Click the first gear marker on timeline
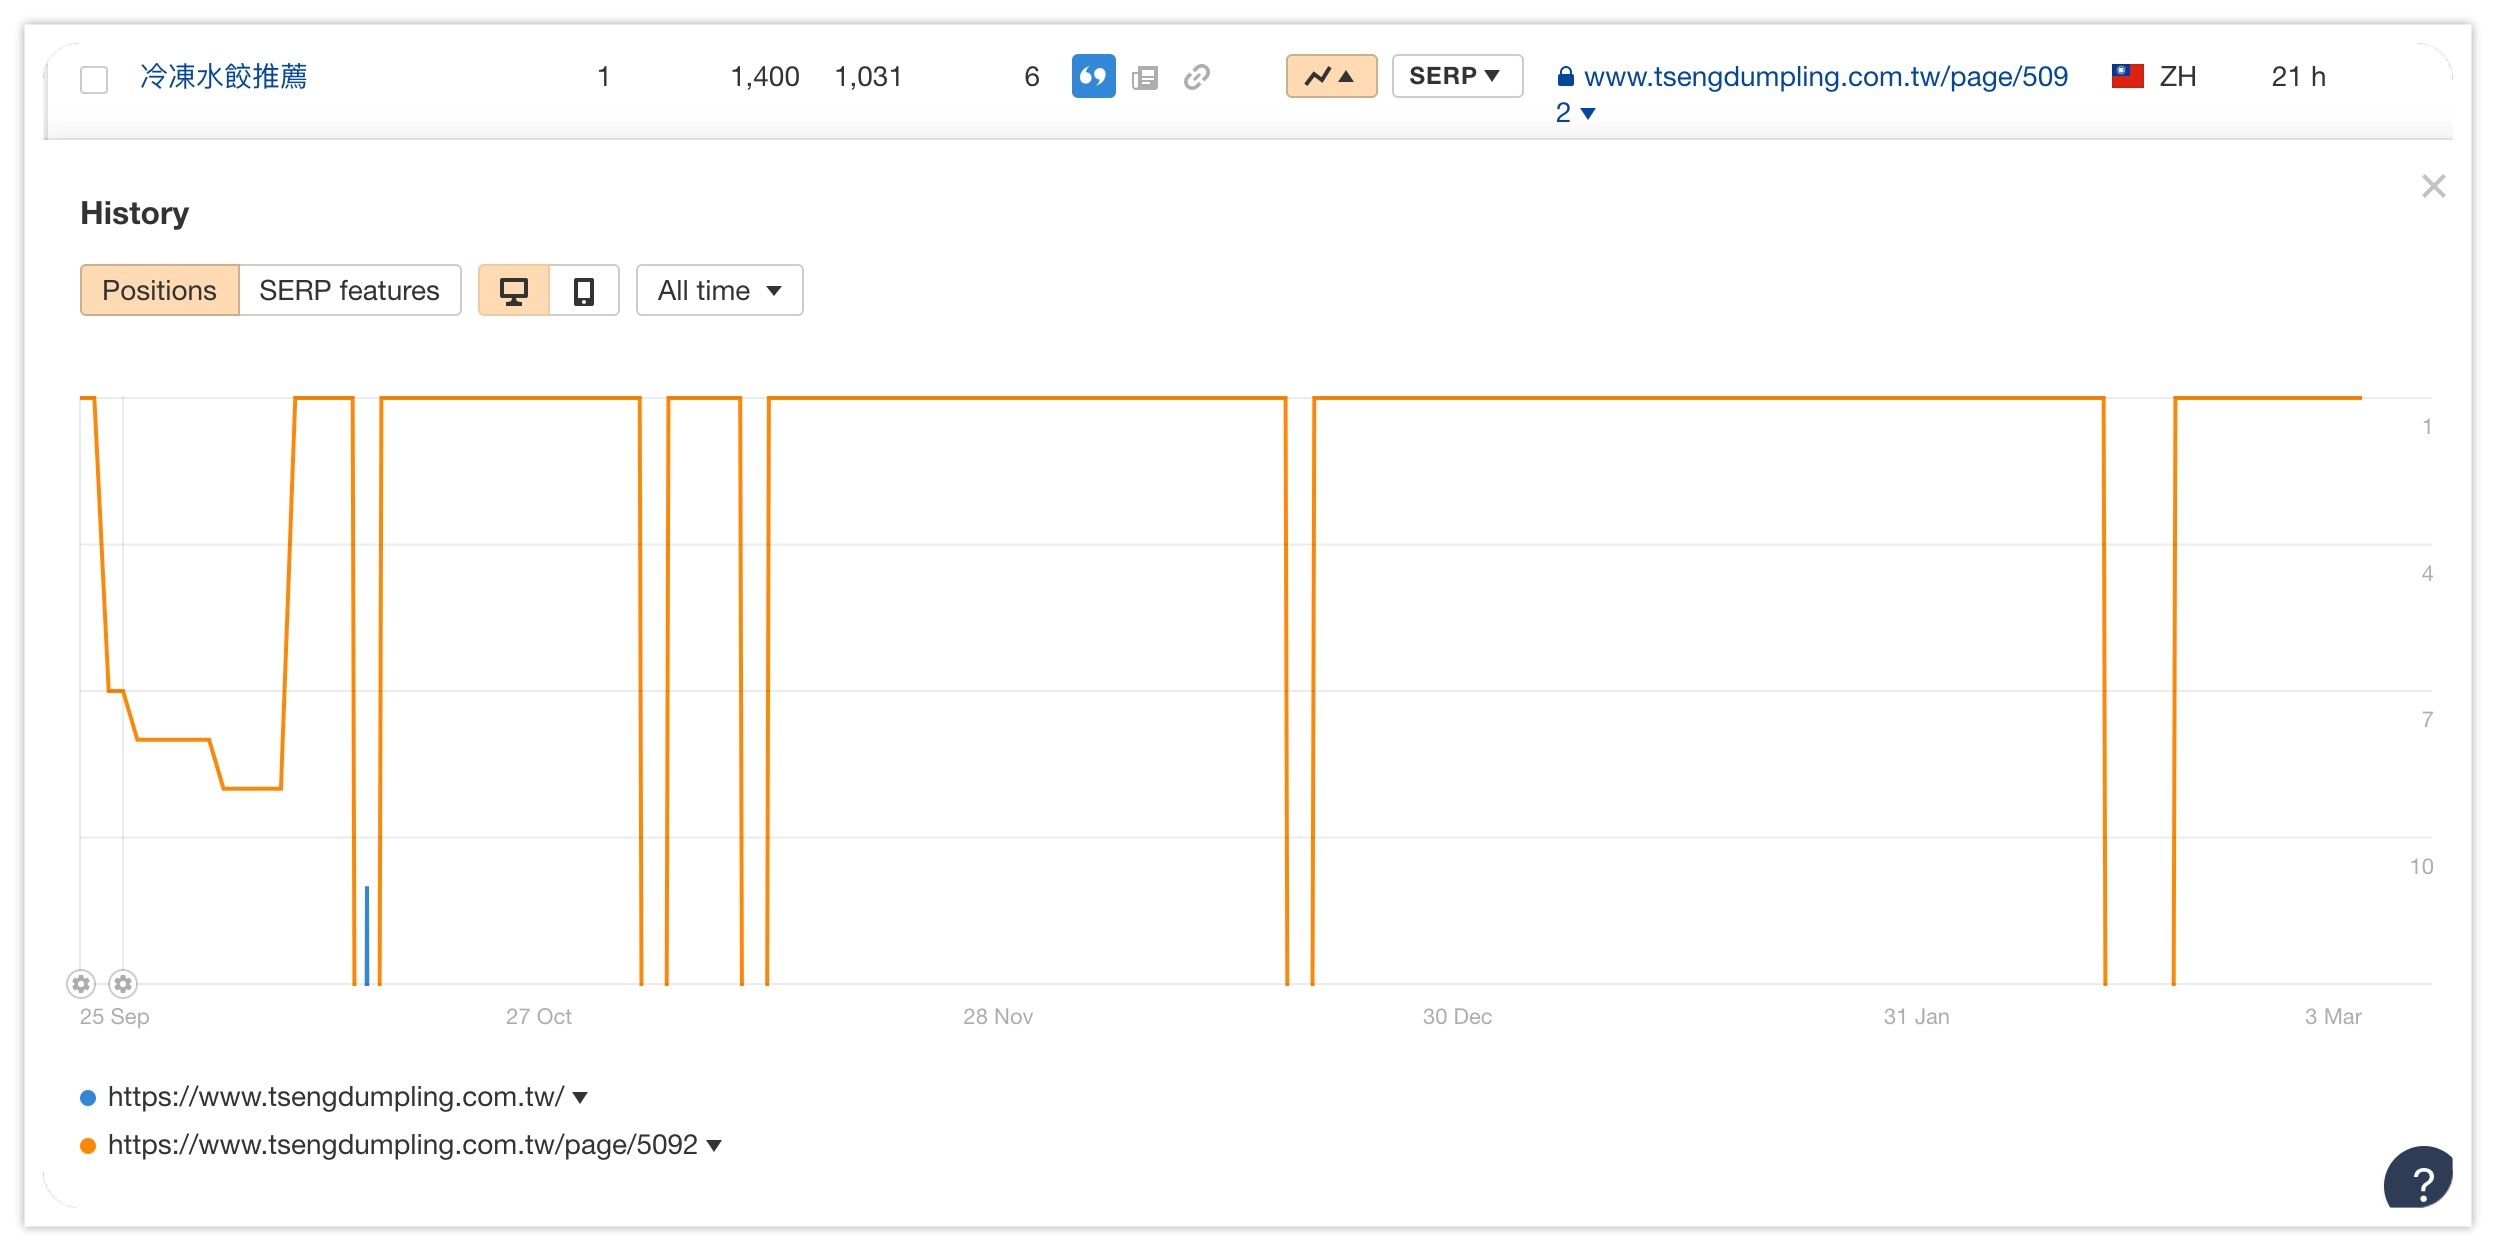Image resolution: width=2496 pixels, height=1251 pixels. [x=81, y=984]
